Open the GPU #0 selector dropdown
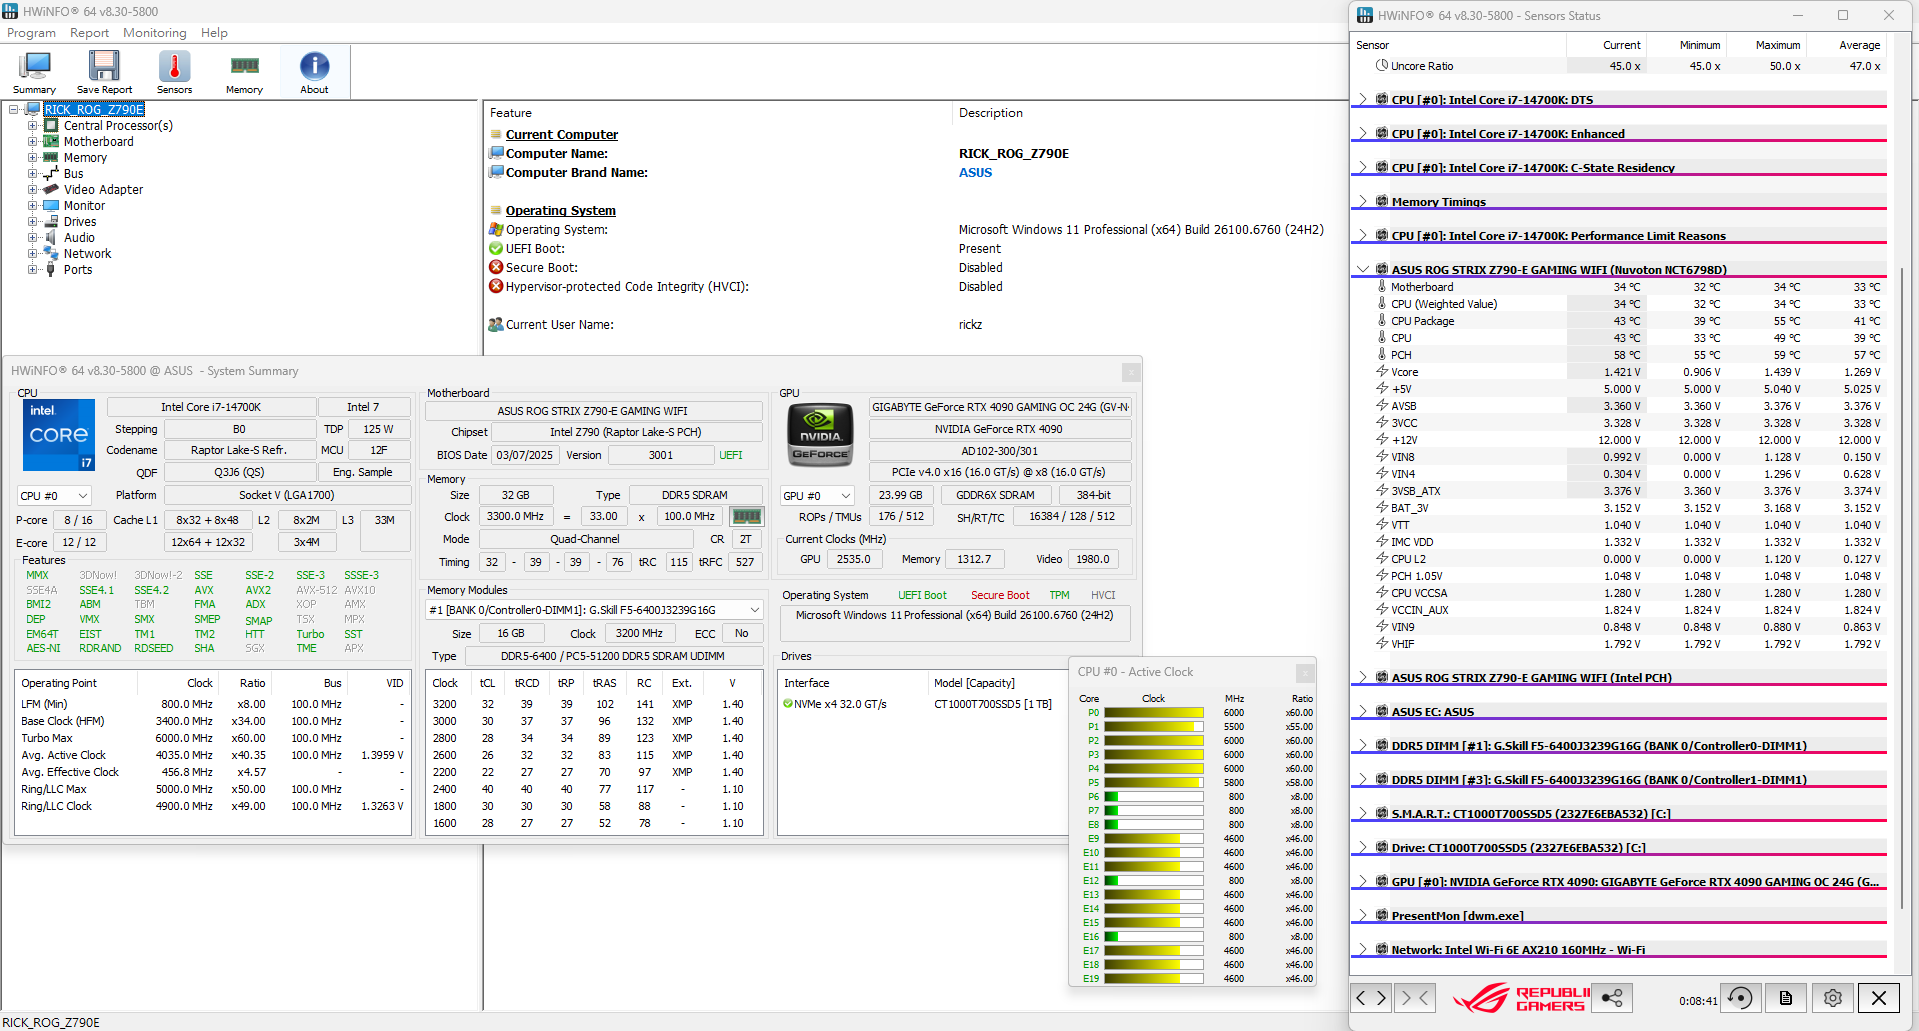The width and height of the screenshot is (1919, 1031). [817, 495]
